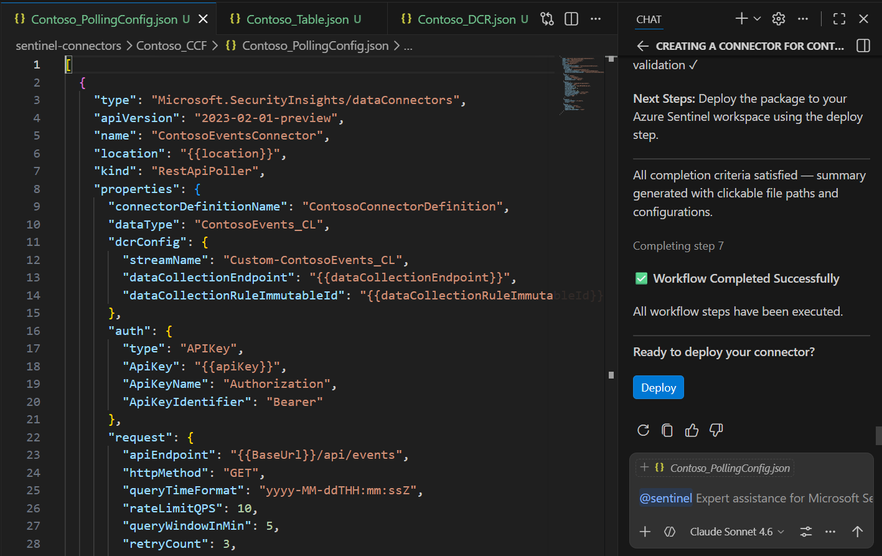The height and width of the screenshot is (556, 882).
Task: Mark the response unhelpful with thumbs down
Action: pyautogui.click(x=716, y=431)
